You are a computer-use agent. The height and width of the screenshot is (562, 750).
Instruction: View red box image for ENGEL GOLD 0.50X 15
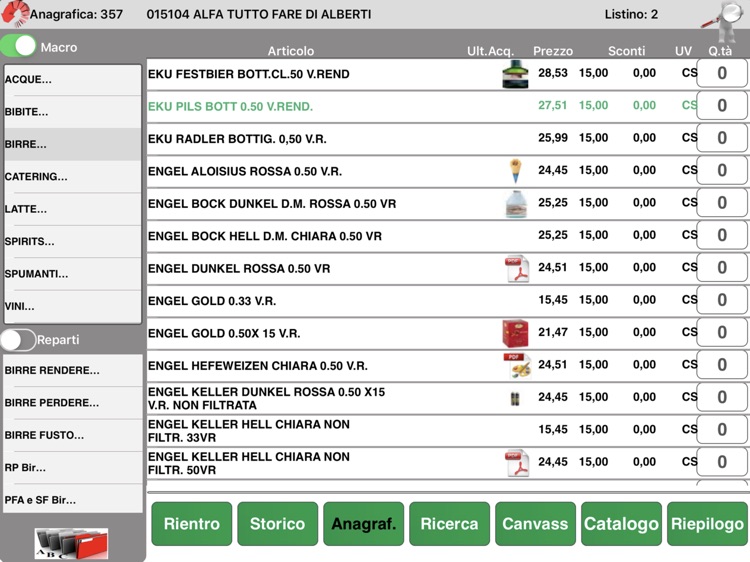[x=515, y=333]
